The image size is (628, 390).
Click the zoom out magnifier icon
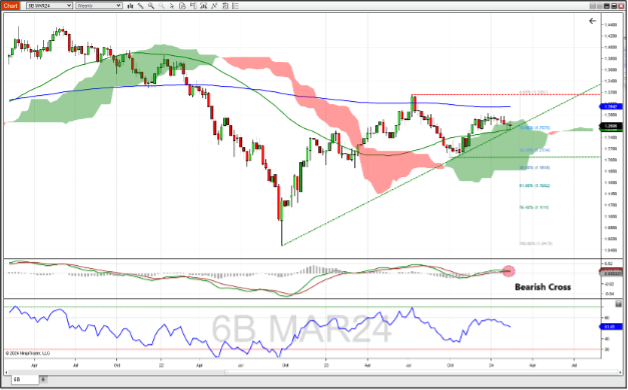coord(161,6)
